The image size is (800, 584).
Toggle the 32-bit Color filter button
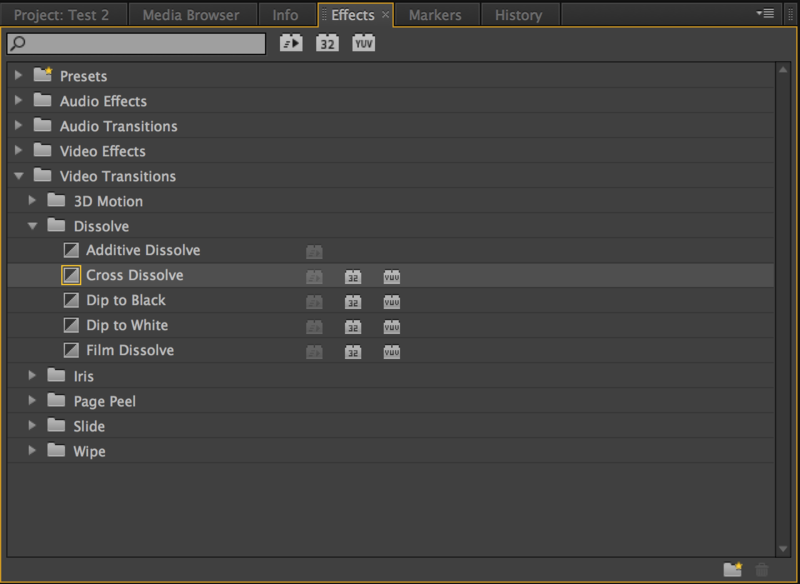327,43
